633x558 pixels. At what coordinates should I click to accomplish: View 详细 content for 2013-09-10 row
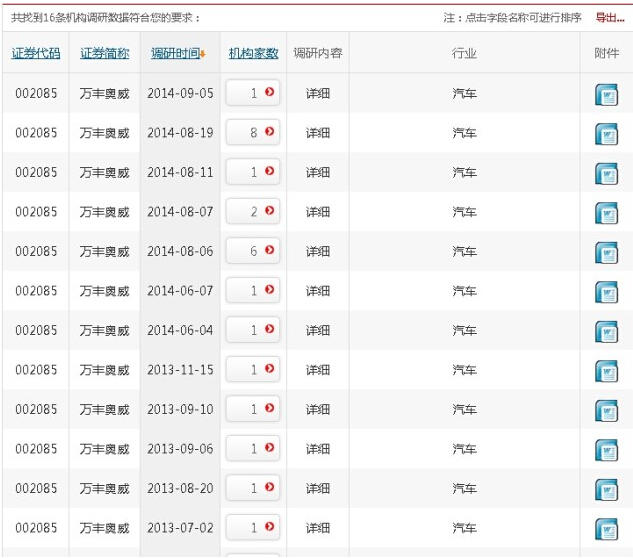(318, 409)
